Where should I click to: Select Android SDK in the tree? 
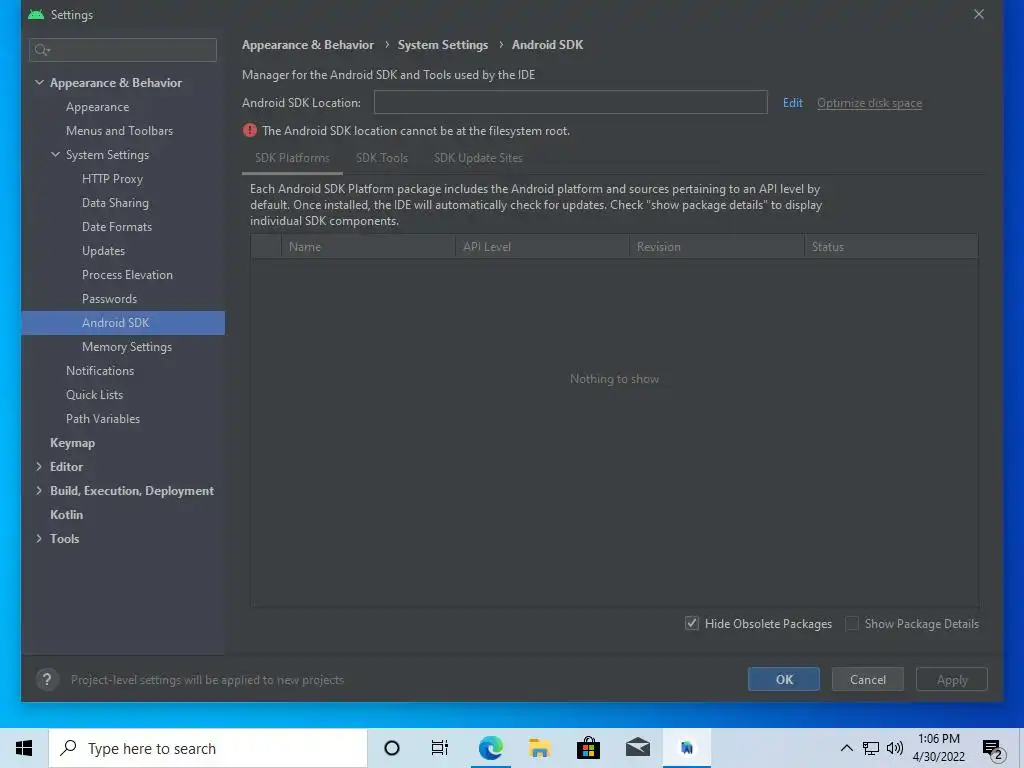[x=123, y=323]
